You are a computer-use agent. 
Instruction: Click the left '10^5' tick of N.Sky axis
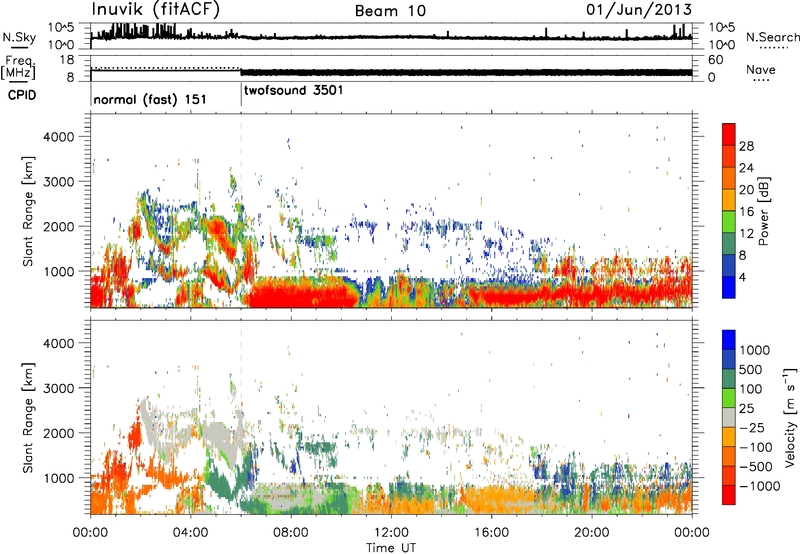61,28
